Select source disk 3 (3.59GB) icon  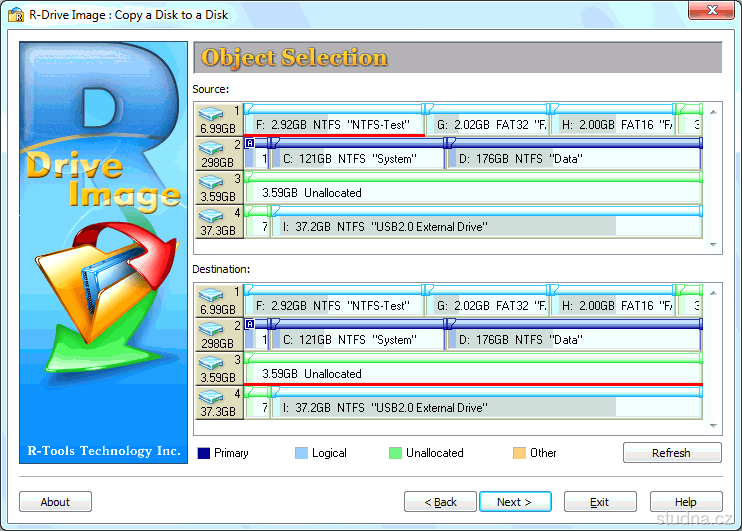pos(219,188)
